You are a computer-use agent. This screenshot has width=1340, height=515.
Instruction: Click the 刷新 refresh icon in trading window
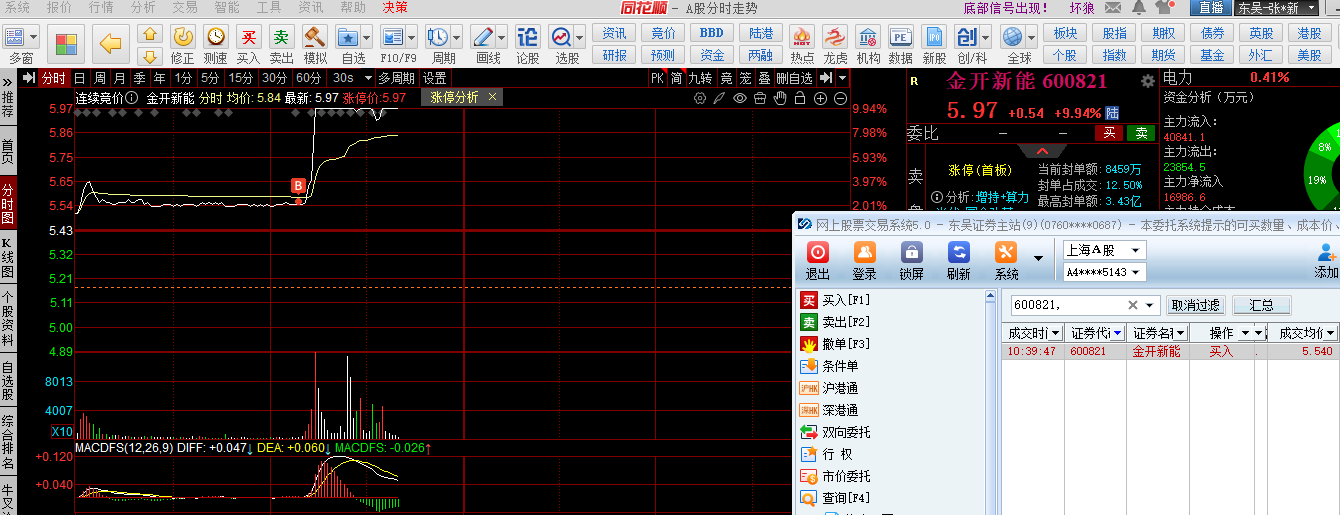point(959,252)
